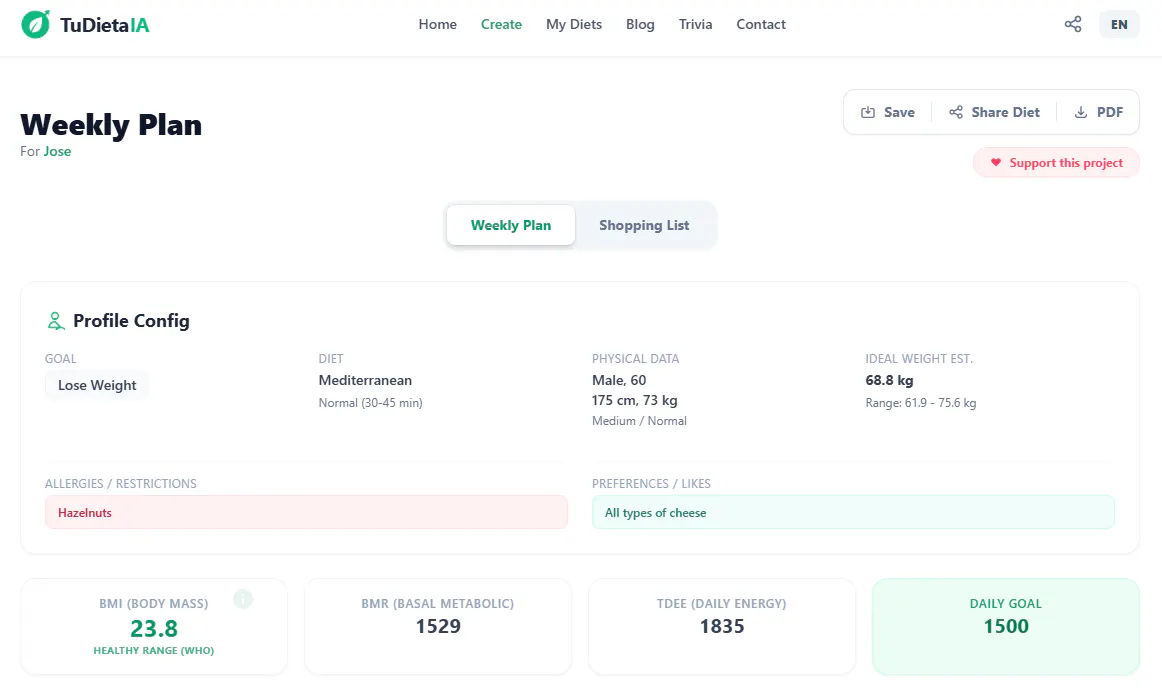This screenshot has height=699, width=1162.
Task: Click the share icon in top navigation
Action: [x=1072, y=24]
